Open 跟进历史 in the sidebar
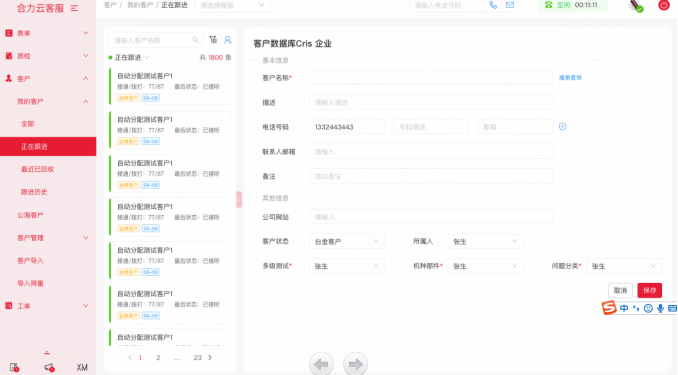678x375 pixels. (x=34, y=192)
